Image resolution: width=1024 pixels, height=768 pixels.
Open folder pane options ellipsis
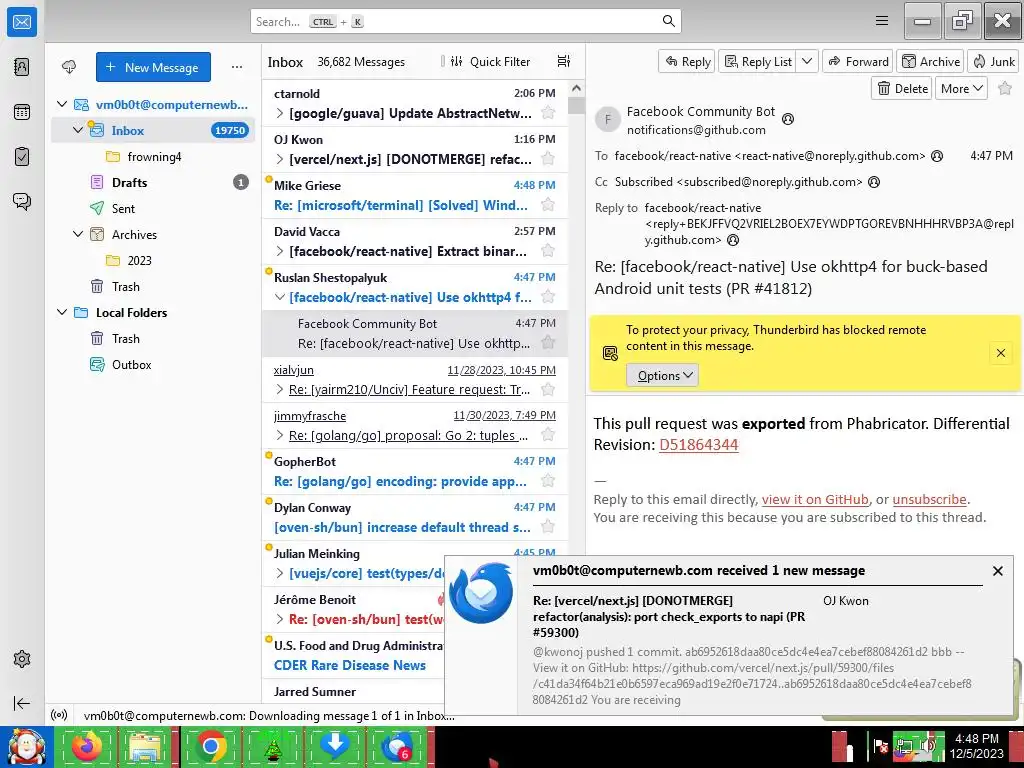point(236,67)
